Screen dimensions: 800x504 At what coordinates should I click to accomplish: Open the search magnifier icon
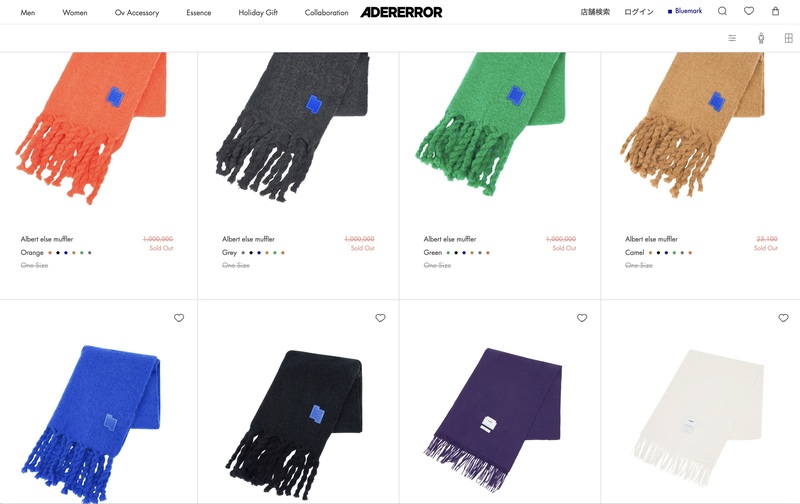[x=722, y=11]
